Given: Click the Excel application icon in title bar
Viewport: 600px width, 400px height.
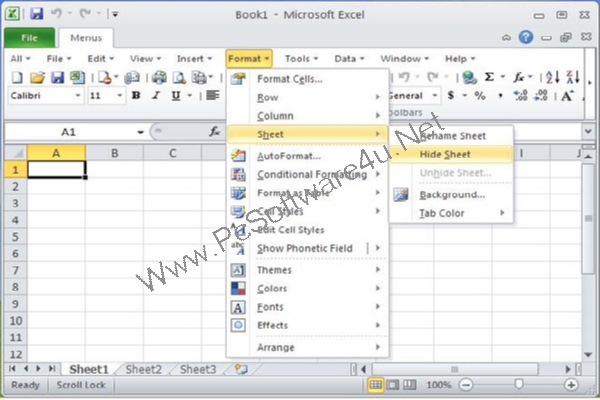Looking at the screenshot, I should coord(13,14).
